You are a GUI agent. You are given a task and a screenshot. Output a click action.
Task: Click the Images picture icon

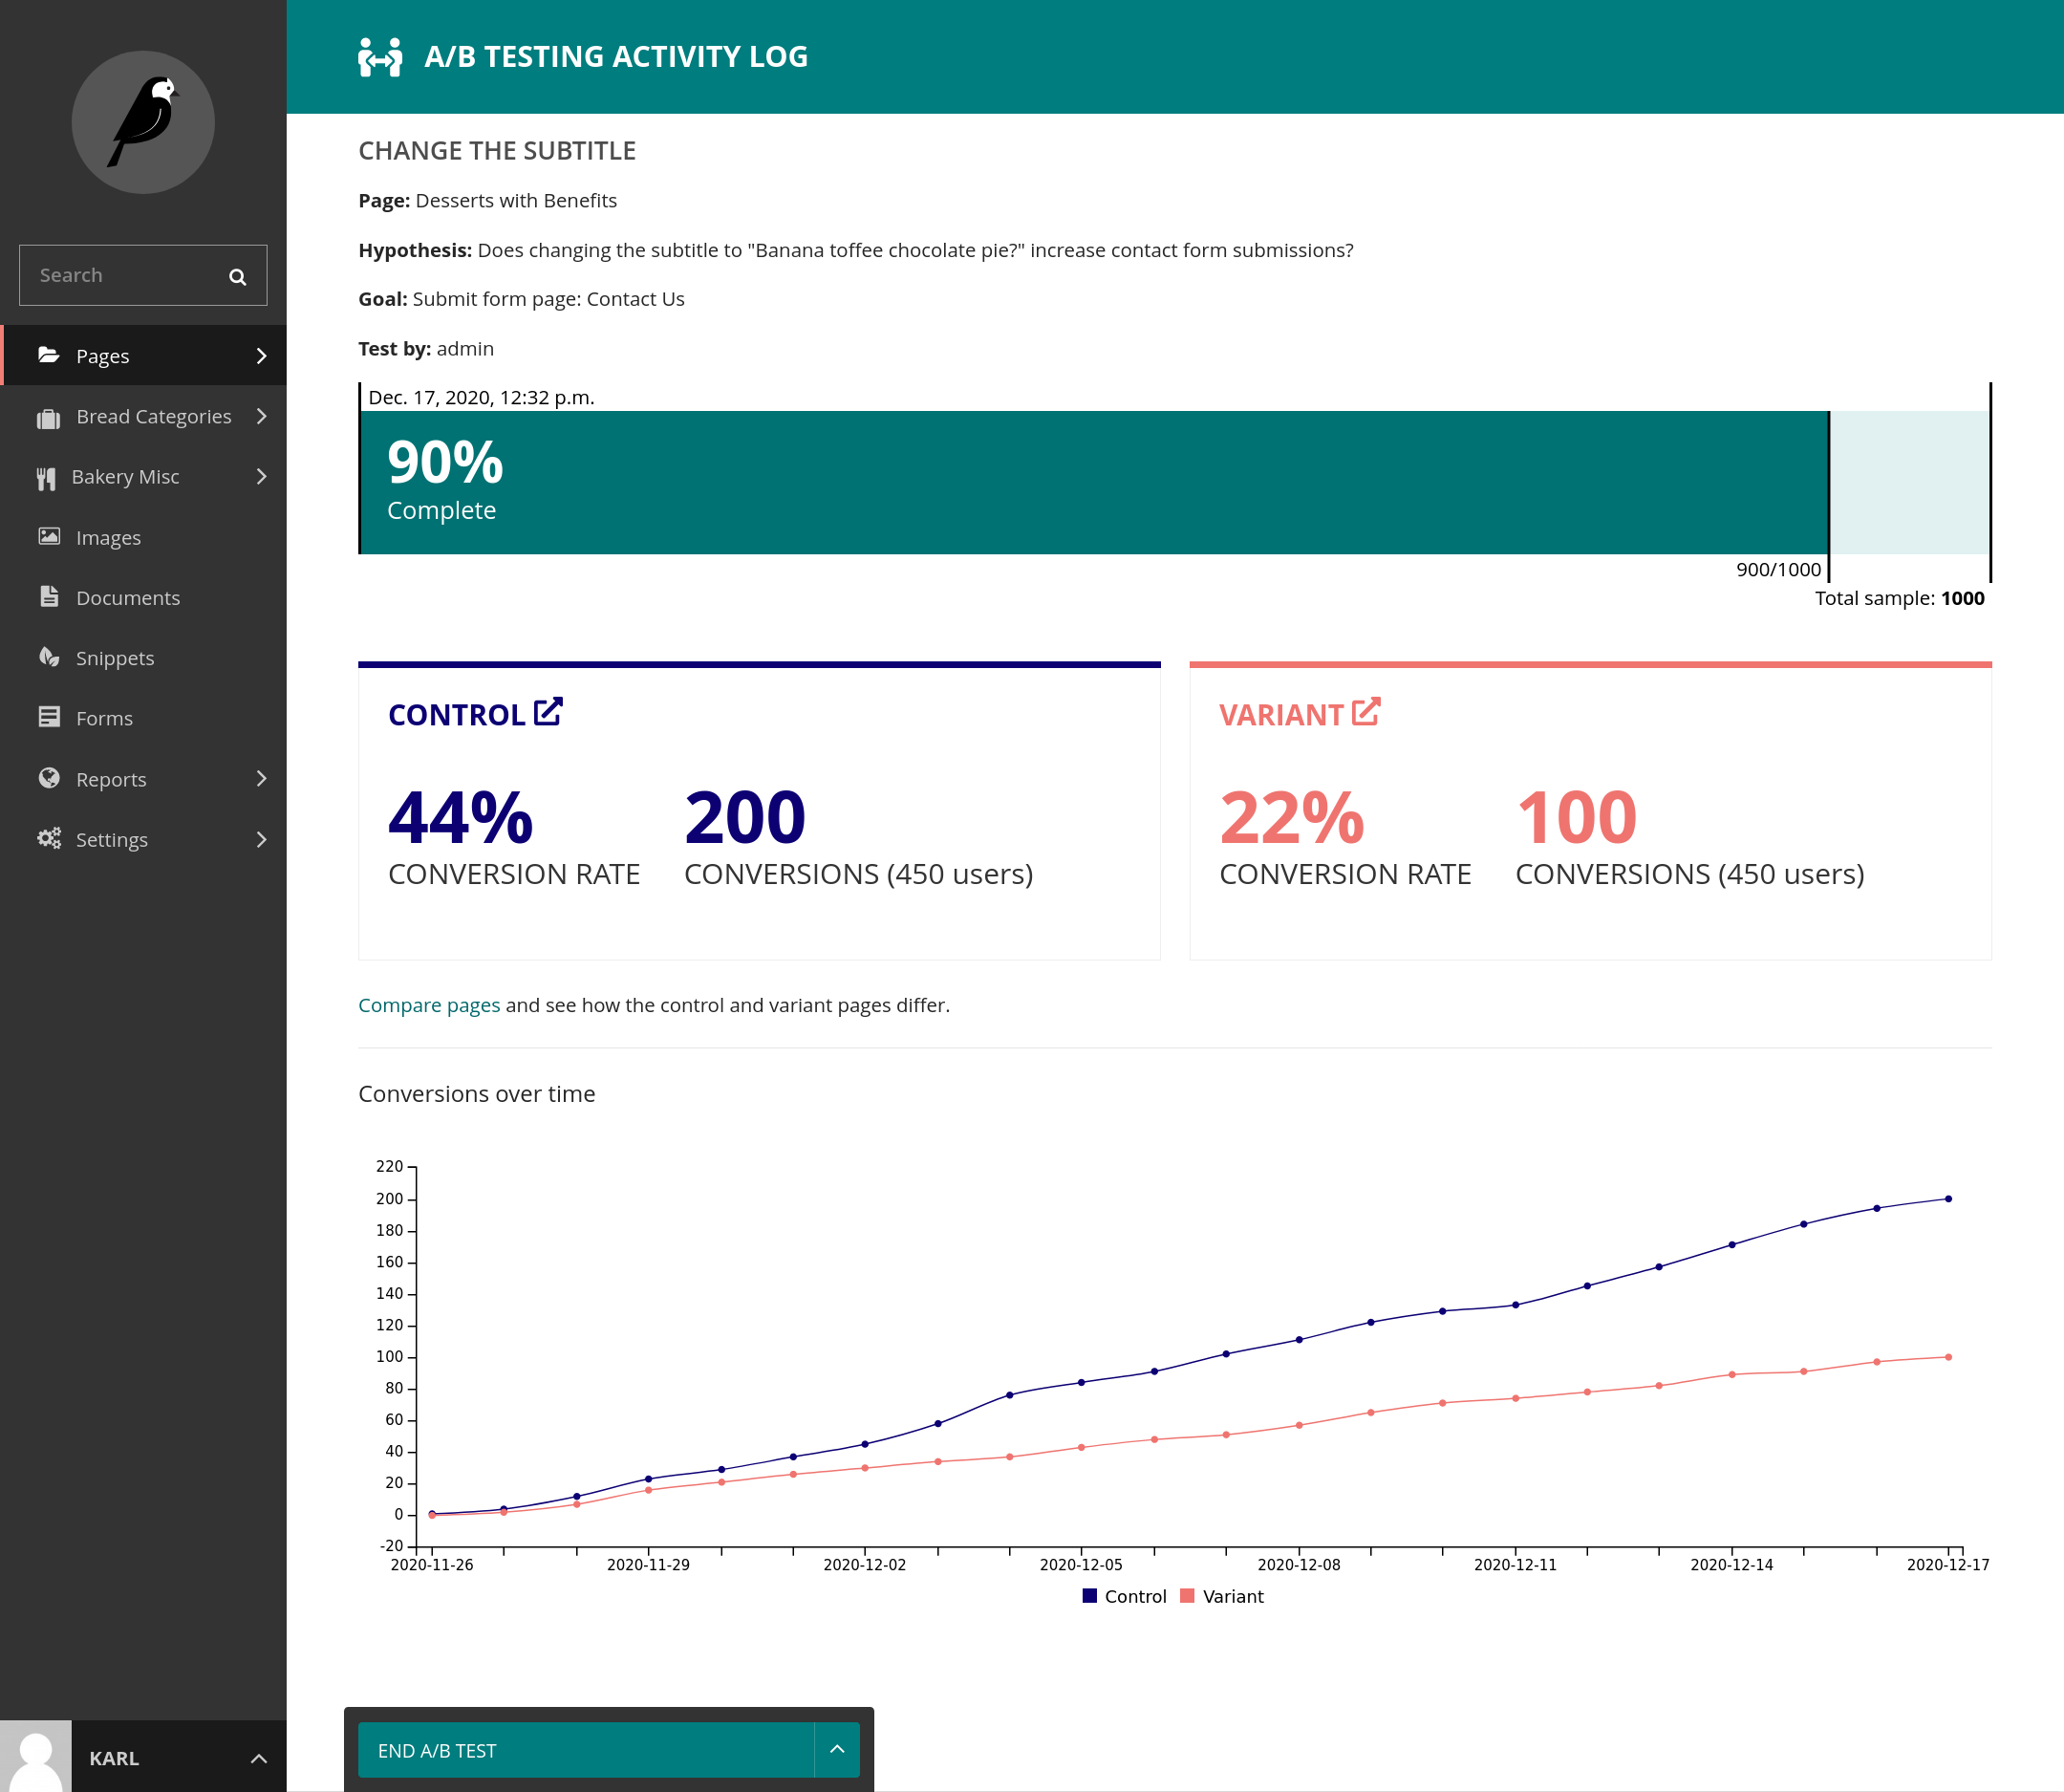49,536
